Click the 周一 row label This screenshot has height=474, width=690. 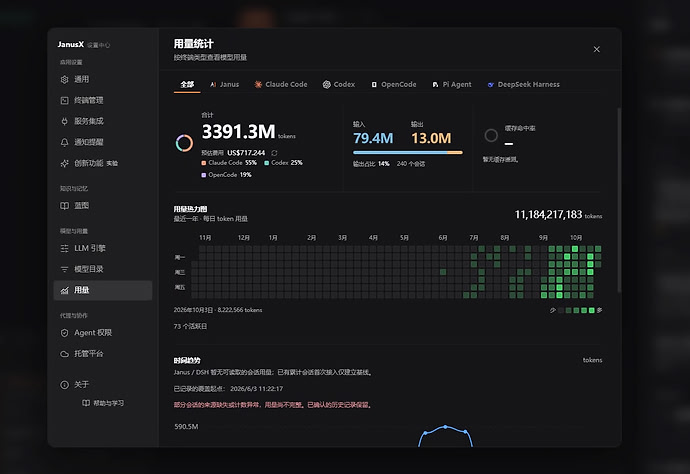coord(180,257)
